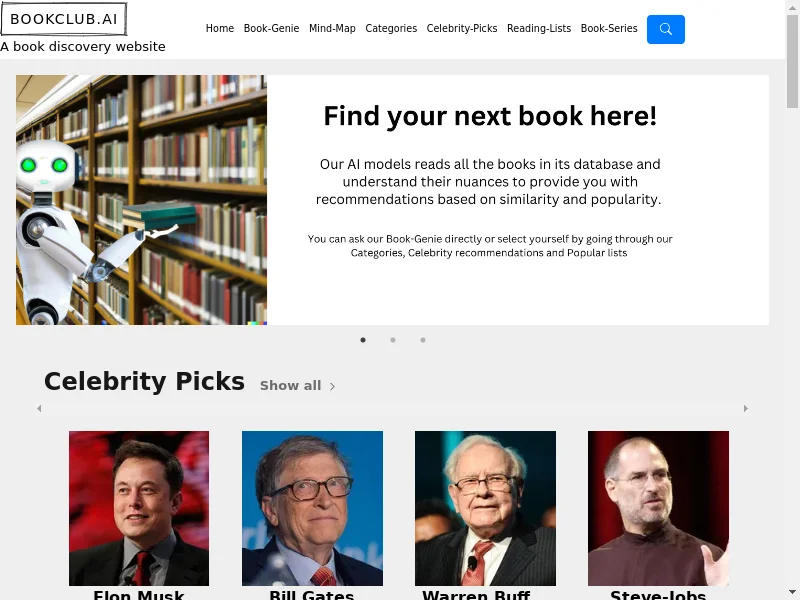The height and width of the screenshot is (600, 800).
Task: Click the Show all link
Action: [290, 386]
